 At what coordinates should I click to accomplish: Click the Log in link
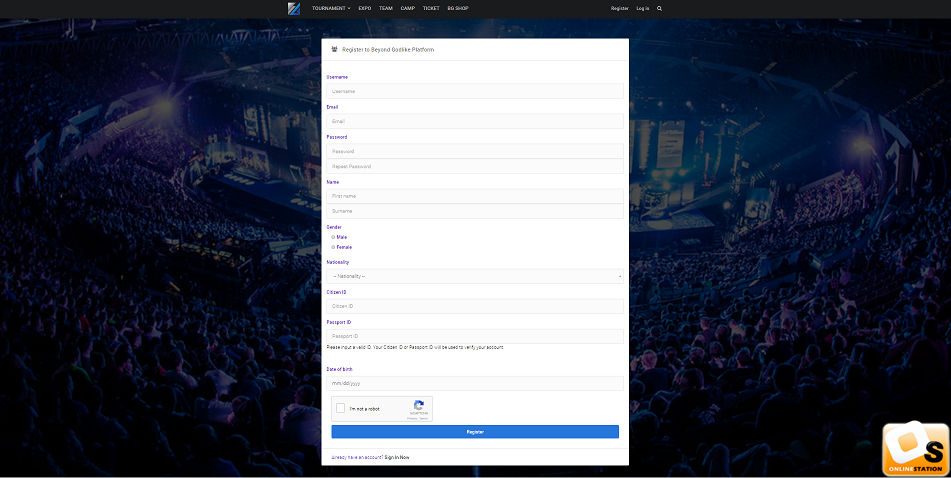tap(643, 8)
